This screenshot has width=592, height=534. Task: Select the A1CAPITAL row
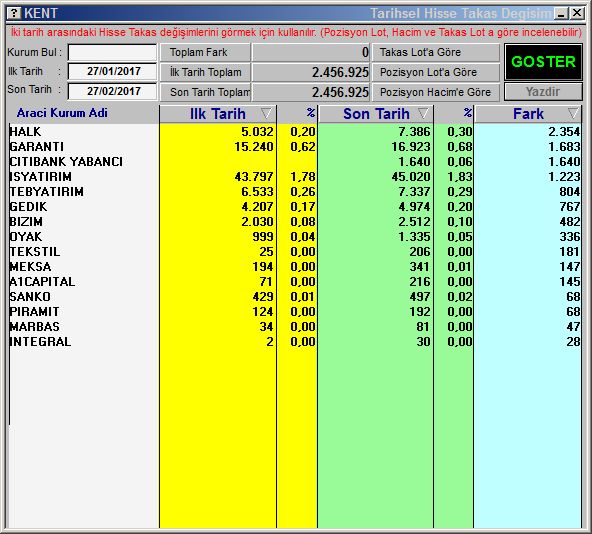click(295, 282)
